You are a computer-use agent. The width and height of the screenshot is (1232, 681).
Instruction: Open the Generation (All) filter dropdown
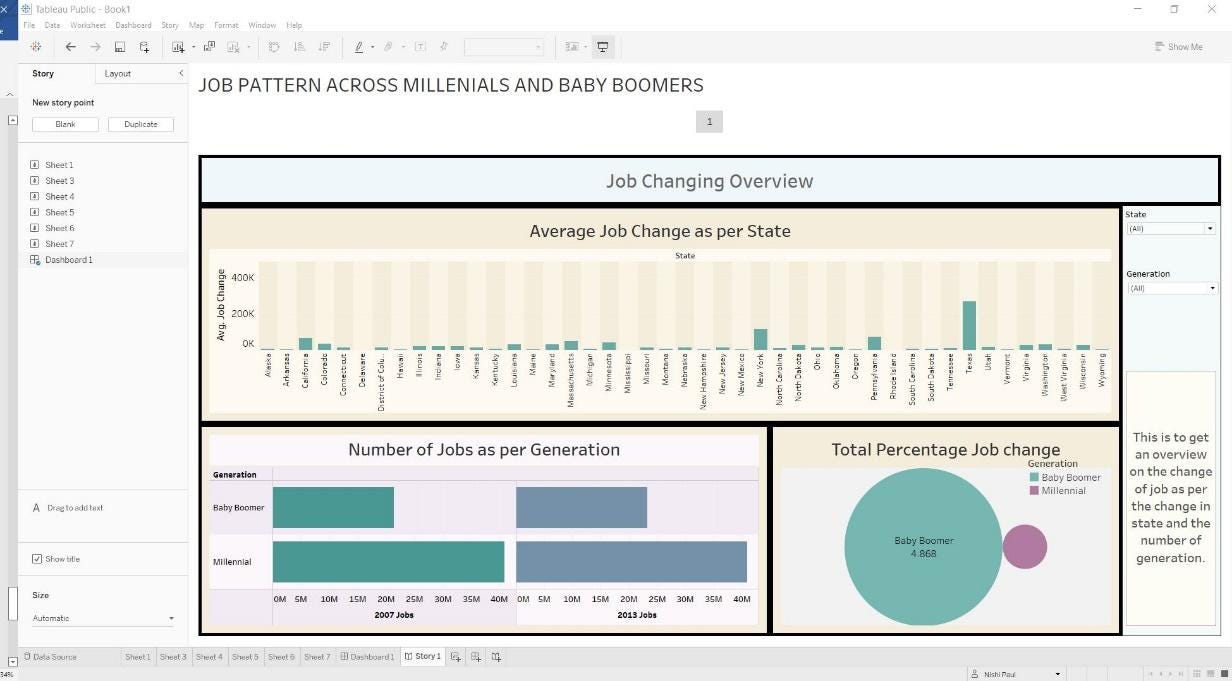coord(1211,288)
